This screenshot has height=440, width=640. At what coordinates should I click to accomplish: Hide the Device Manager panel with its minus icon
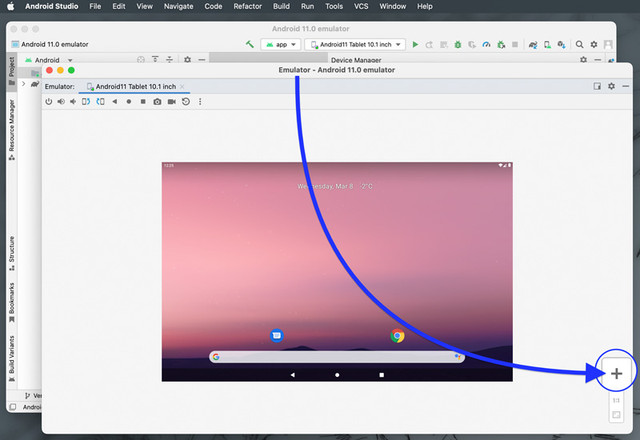(598, 60)
